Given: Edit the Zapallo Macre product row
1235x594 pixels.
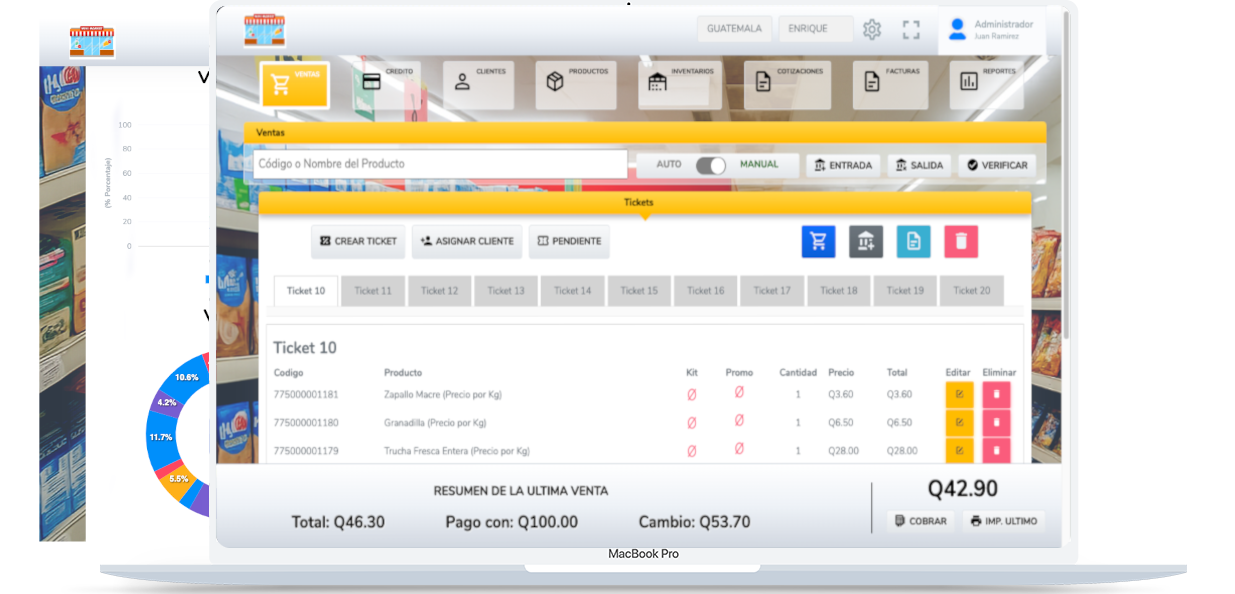Looking at the screenshot, I should (x=959, y=395).
